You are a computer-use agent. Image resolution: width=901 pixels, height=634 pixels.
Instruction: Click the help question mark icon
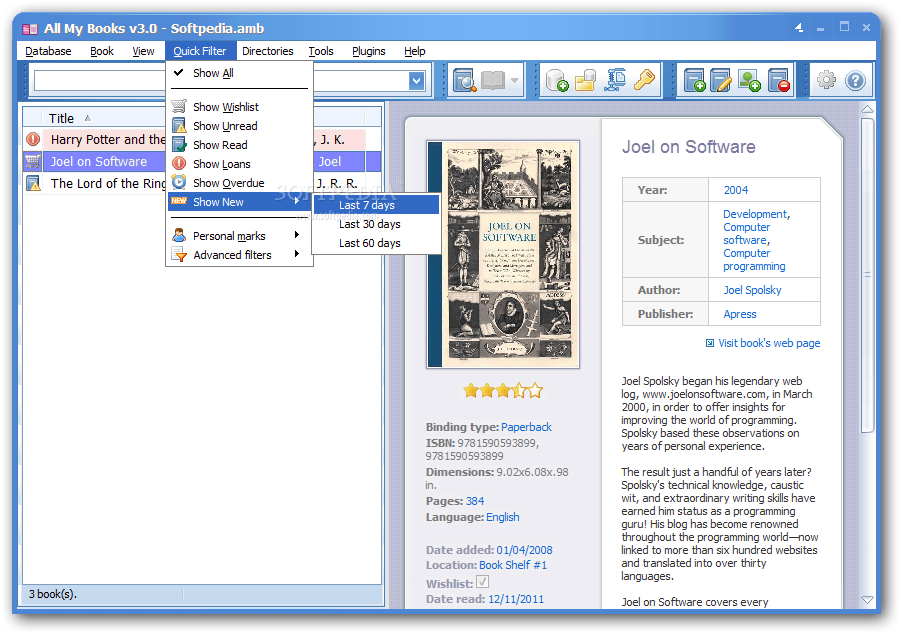point(855,80)
